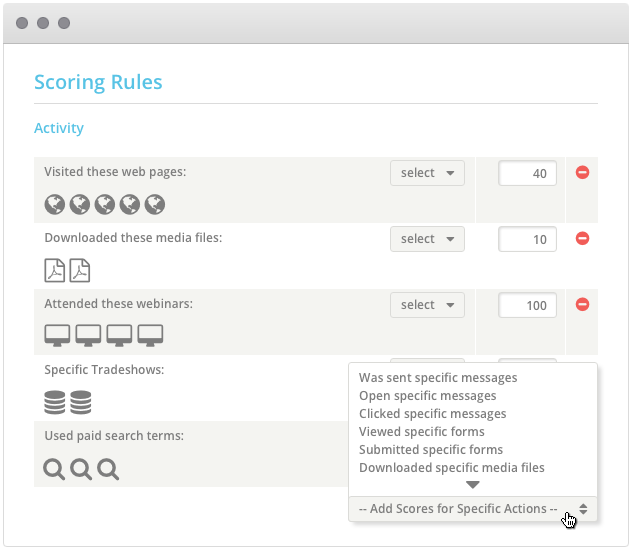Open the first PDF media file icon
This screenshot has height=550, width=632.
54,270
